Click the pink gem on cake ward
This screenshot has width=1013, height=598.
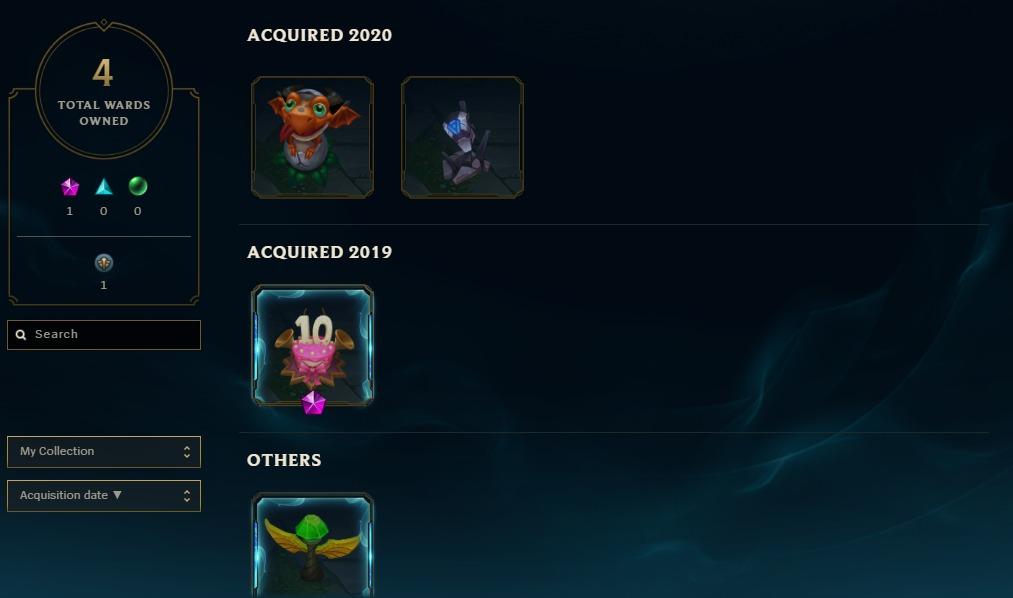[313, 403]
